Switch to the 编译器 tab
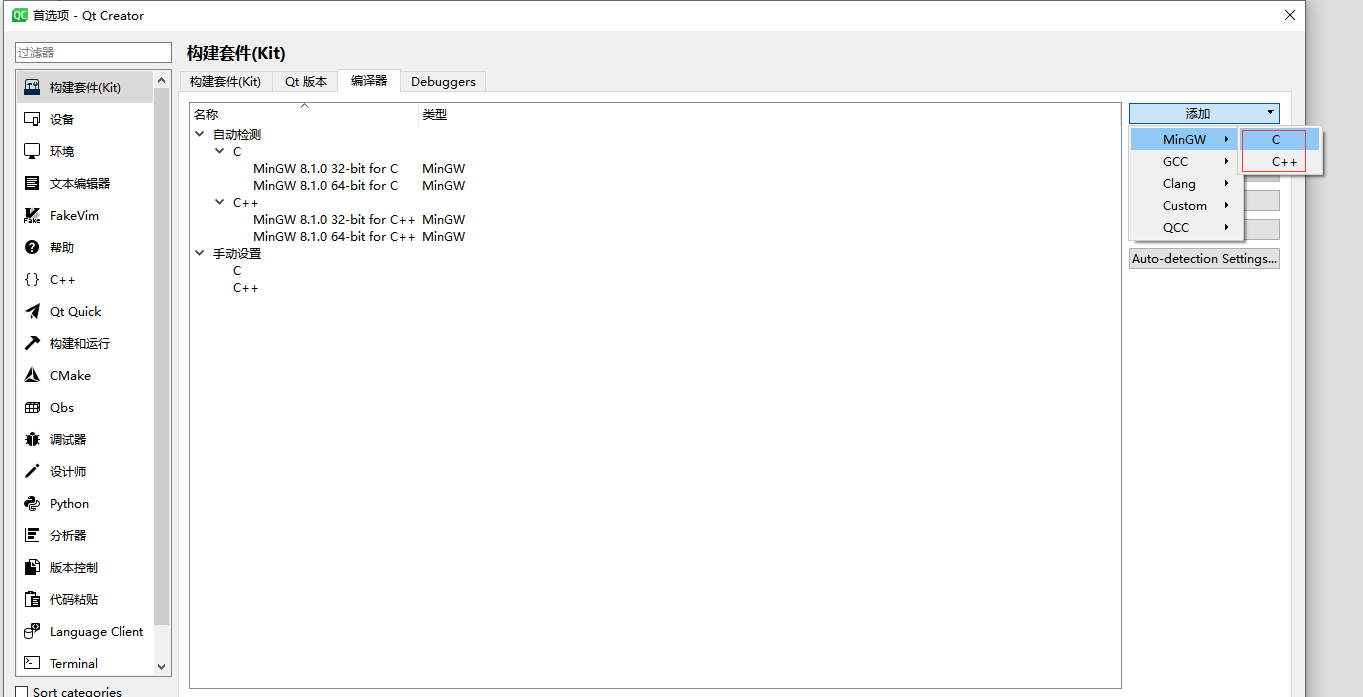Image resolution: width=1363 pixels, height=697 pixels. tap(369, 81)
